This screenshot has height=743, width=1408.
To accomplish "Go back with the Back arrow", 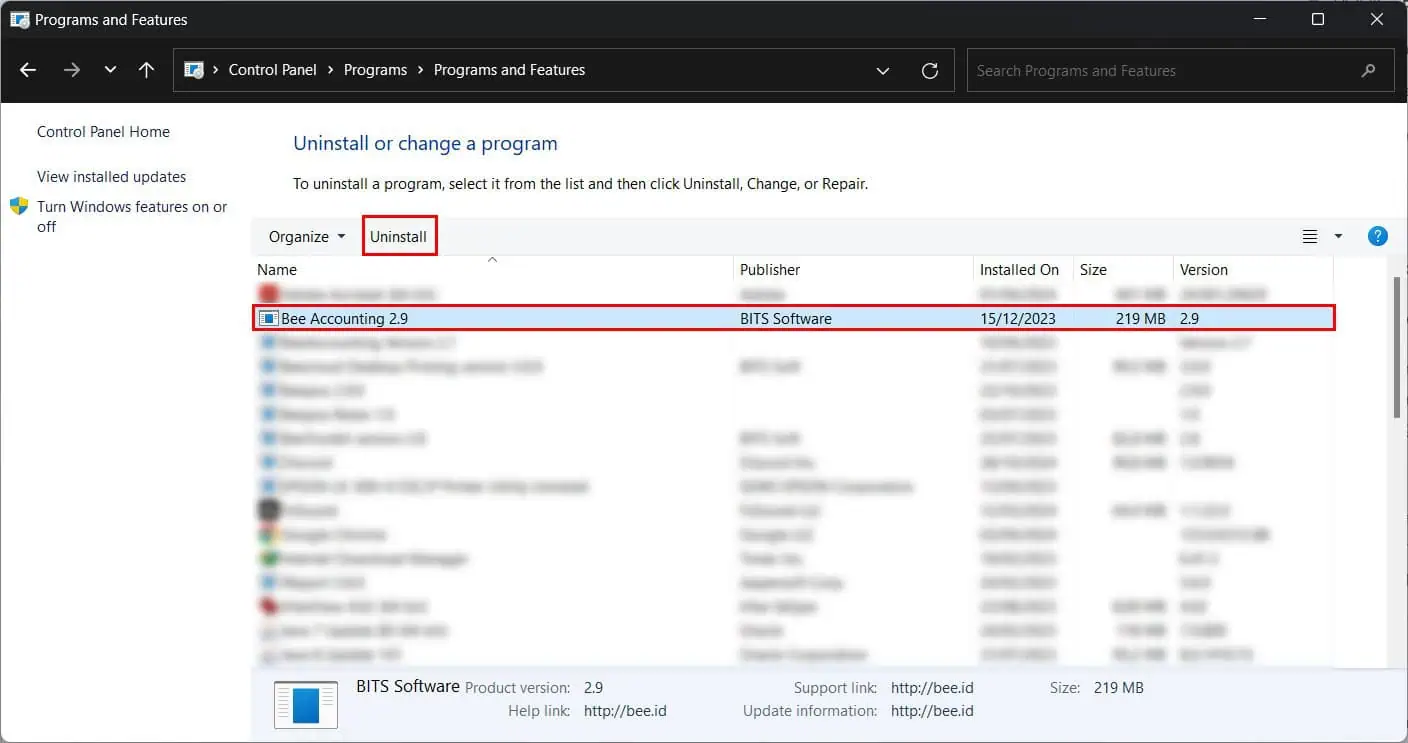I will point(28,70).
